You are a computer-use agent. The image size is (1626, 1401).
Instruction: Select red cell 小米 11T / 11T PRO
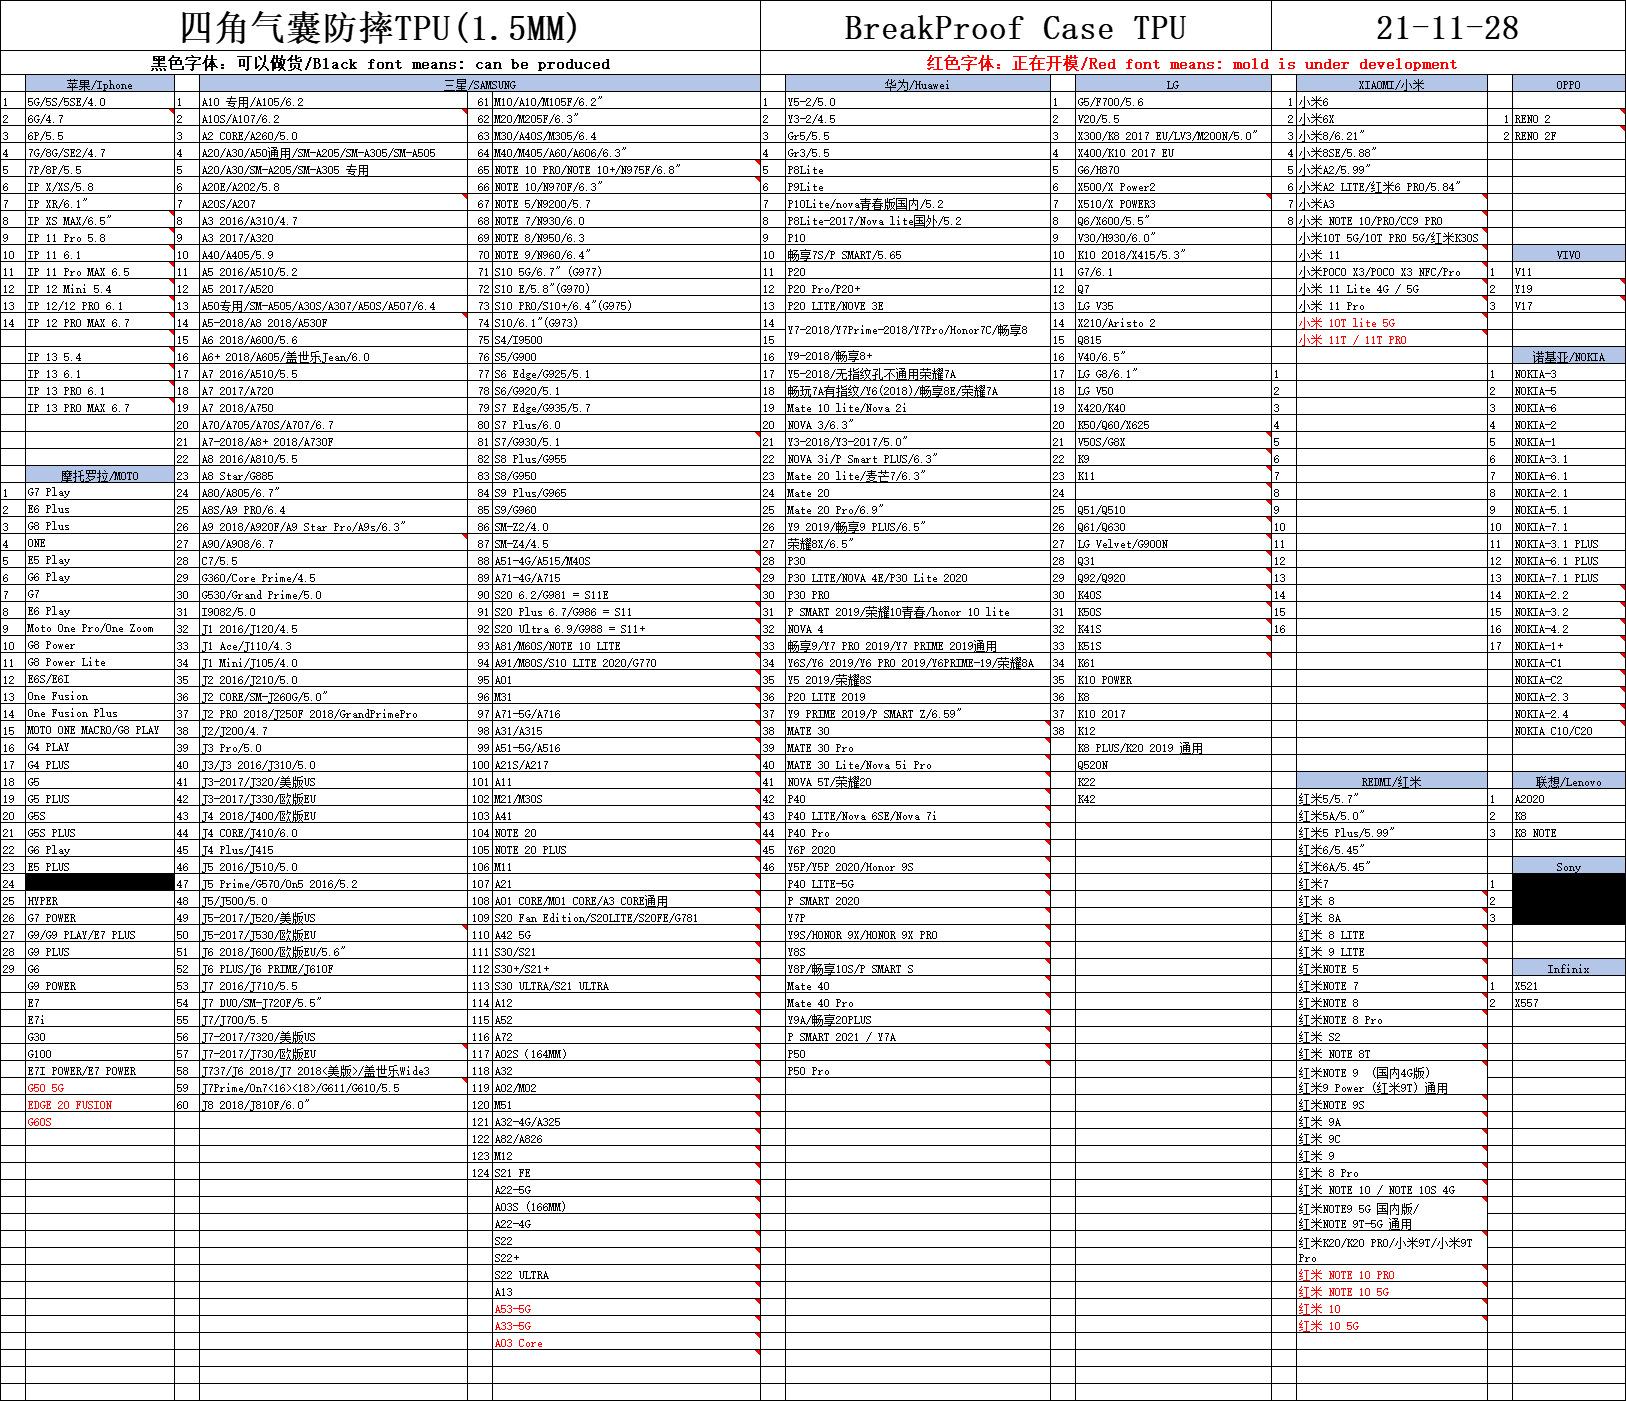[1392, 340]
